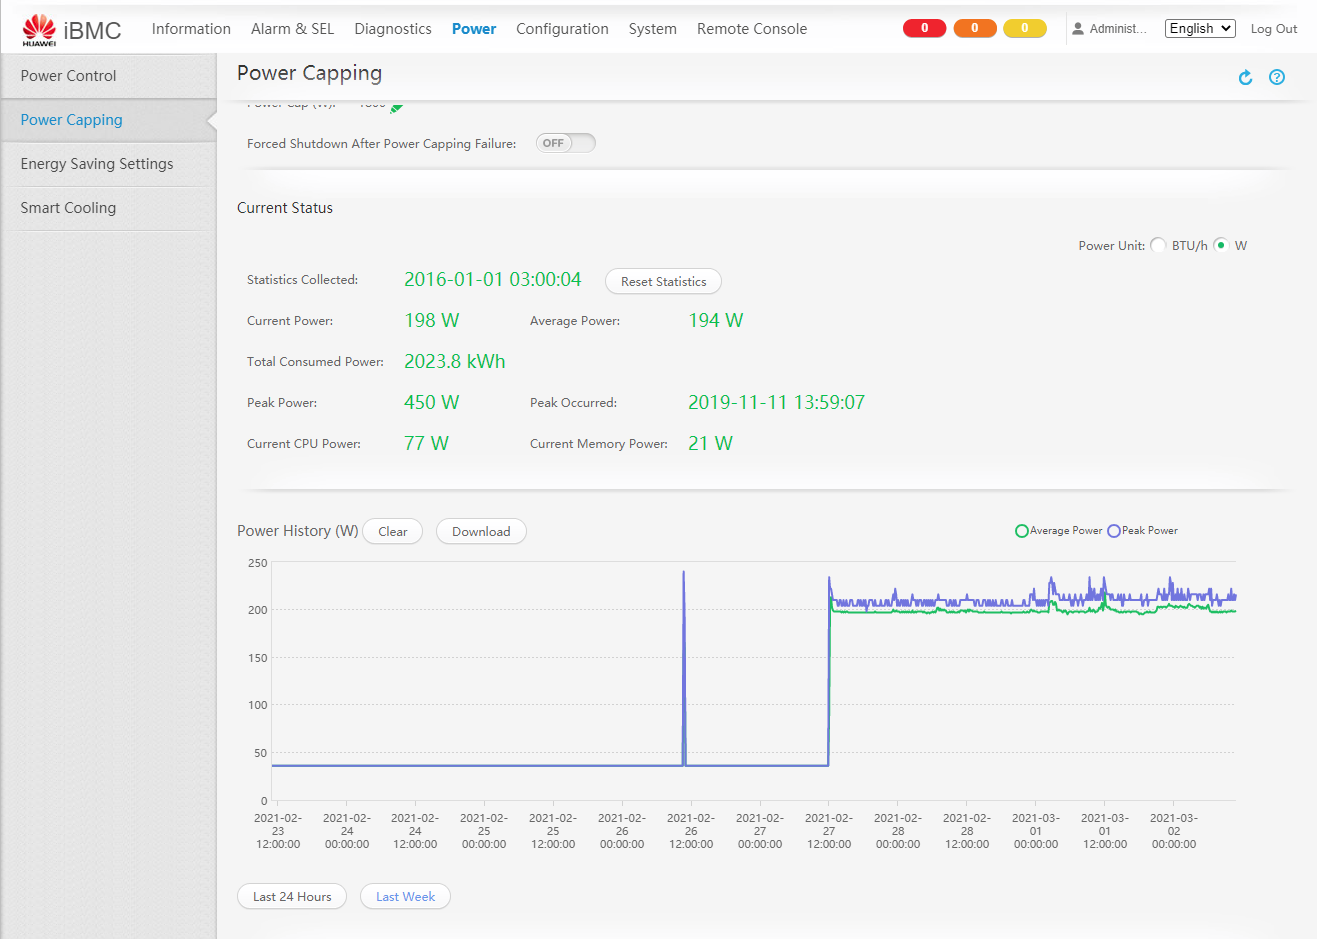Open the English language dropdown

click(1200, 28)
